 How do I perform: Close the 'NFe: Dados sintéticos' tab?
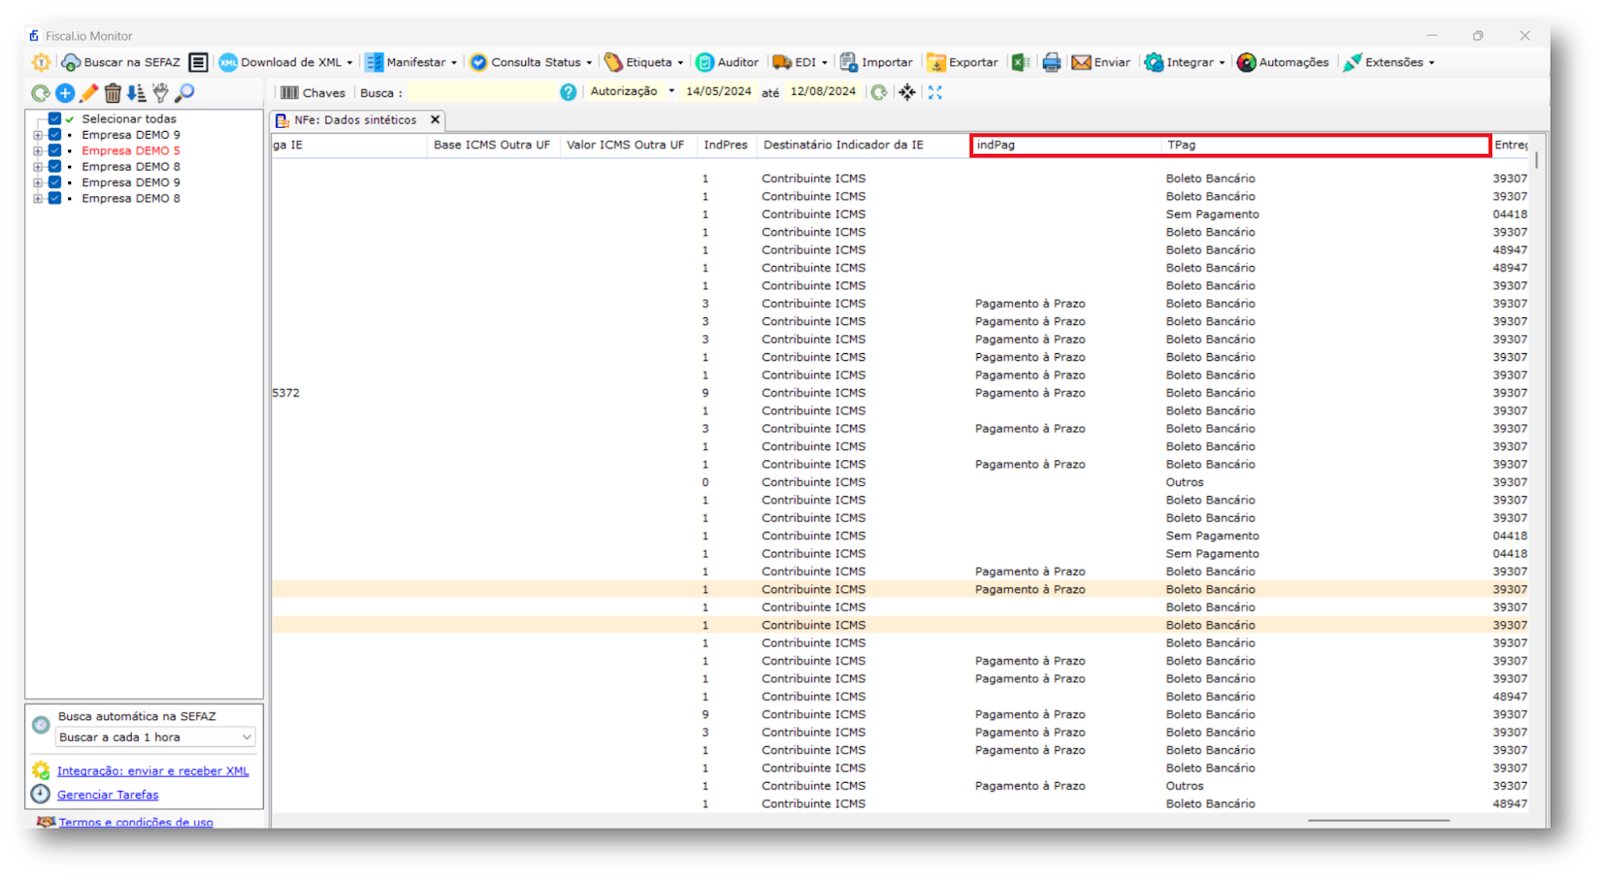click(435, 120)
